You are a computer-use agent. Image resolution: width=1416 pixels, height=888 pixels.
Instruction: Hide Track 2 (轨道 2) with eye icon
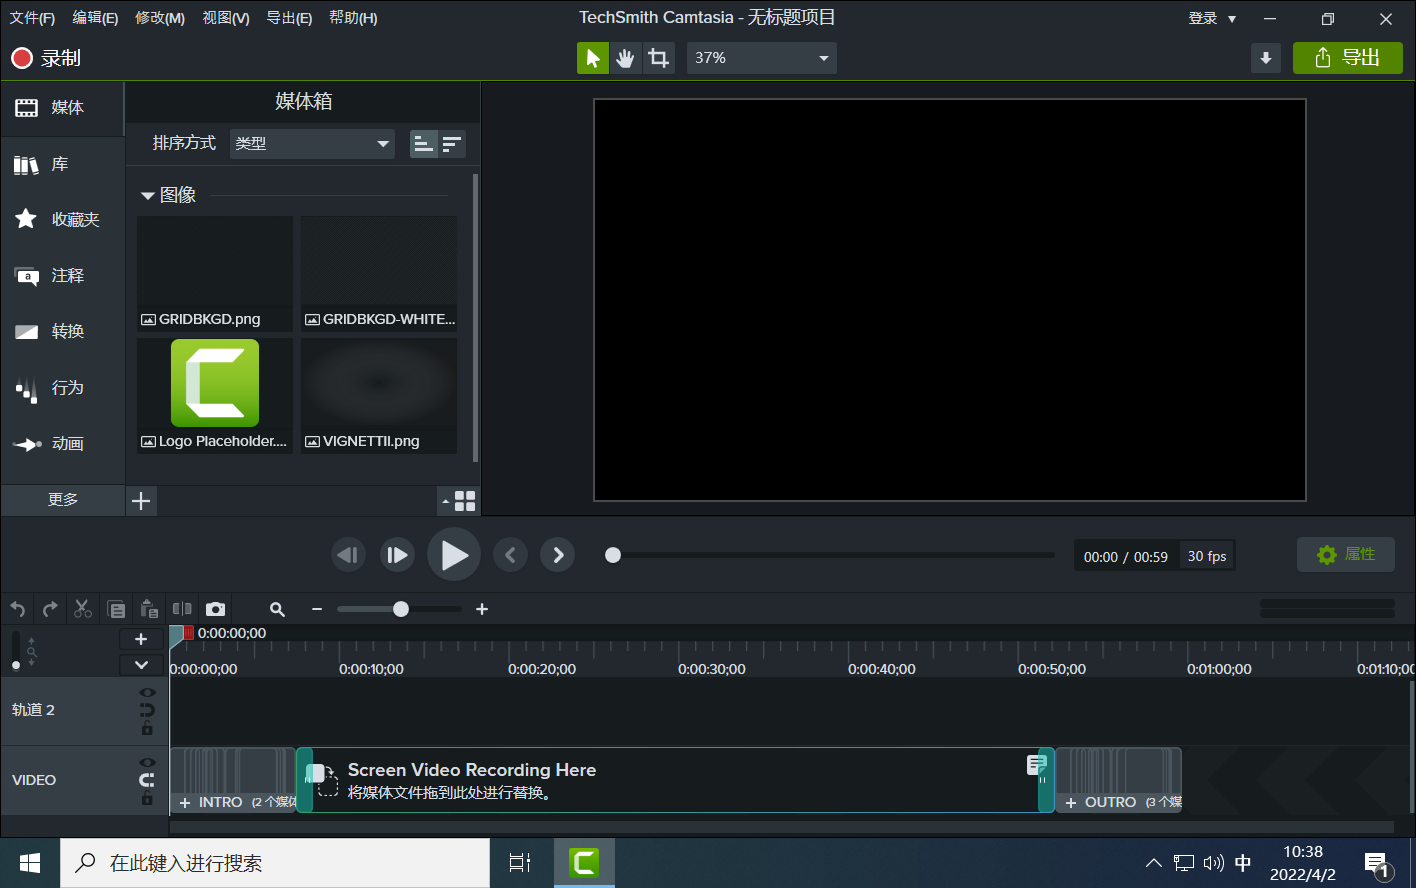point(147,692)
